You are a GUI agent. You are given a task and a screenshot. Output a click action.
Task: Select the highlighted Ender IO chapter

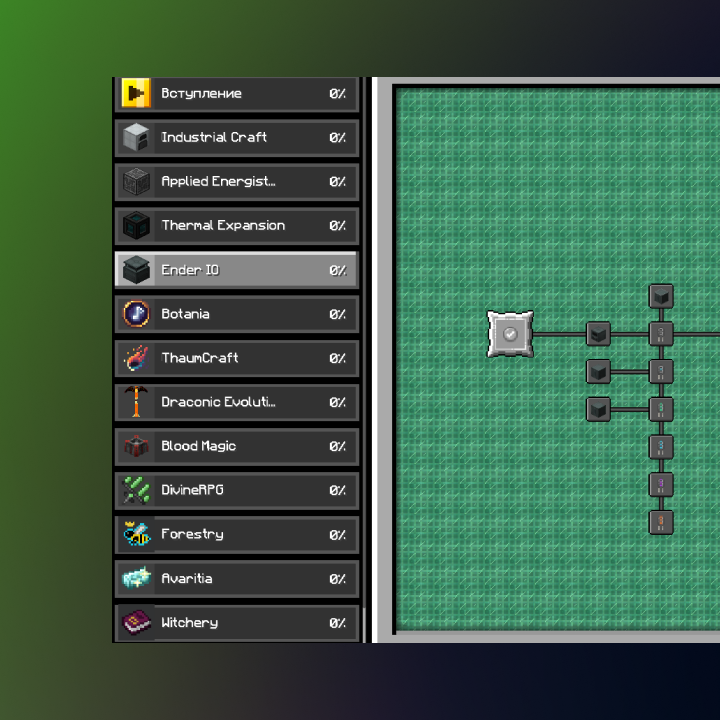point(236,270)
